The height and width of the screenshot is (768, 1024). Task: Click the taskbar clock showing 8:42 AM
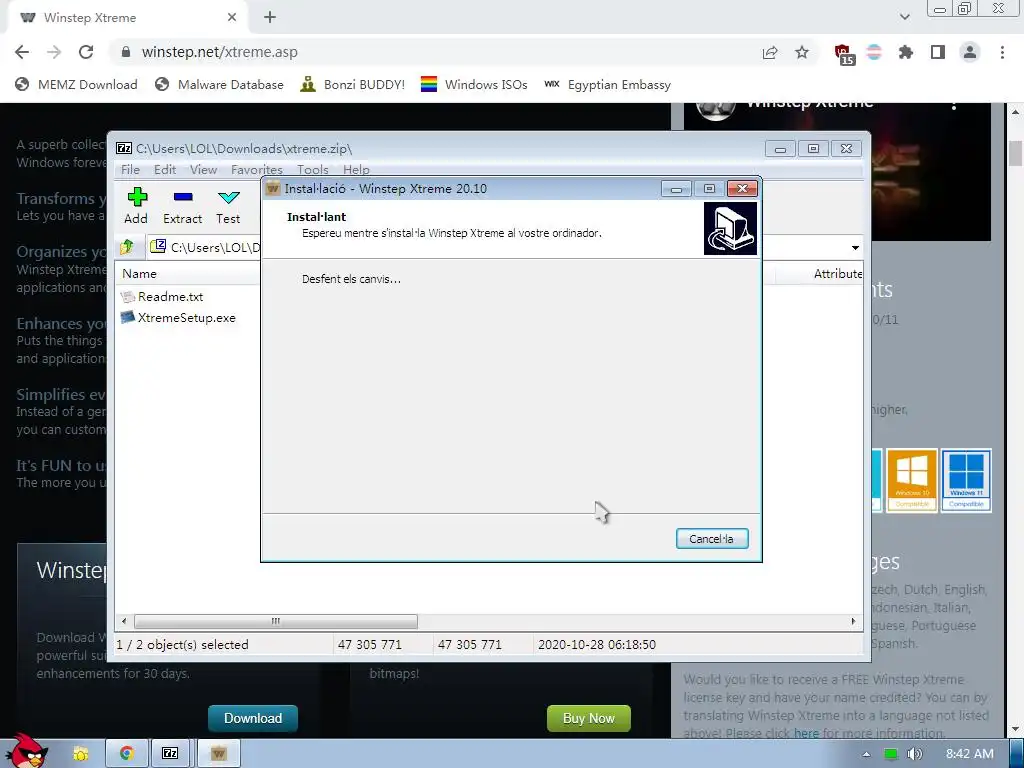(x=969, y=754)
